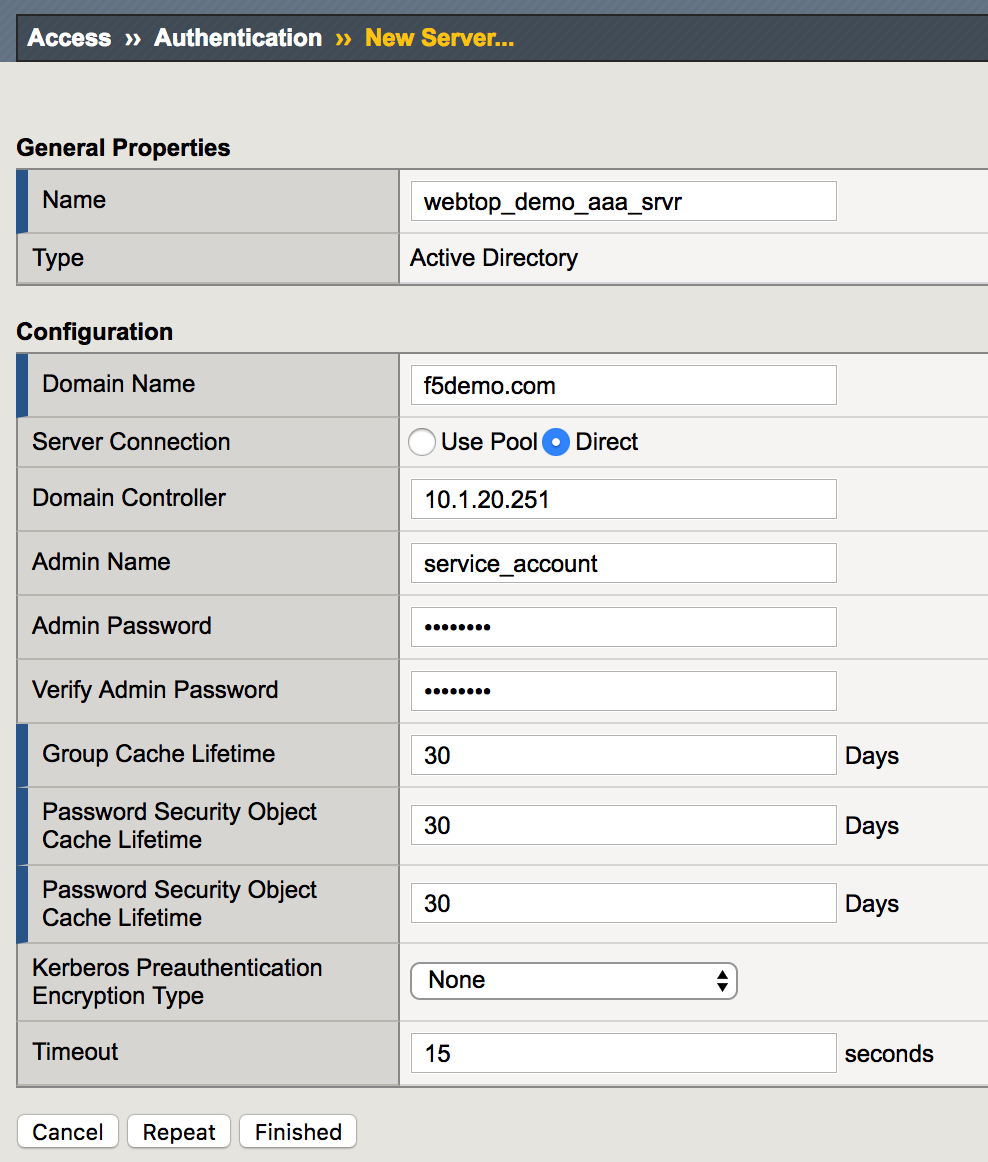The width and height of the screenshot is (988, 1162).
Task: Go to Access in the breadcrumb
Action: point(69,38)
